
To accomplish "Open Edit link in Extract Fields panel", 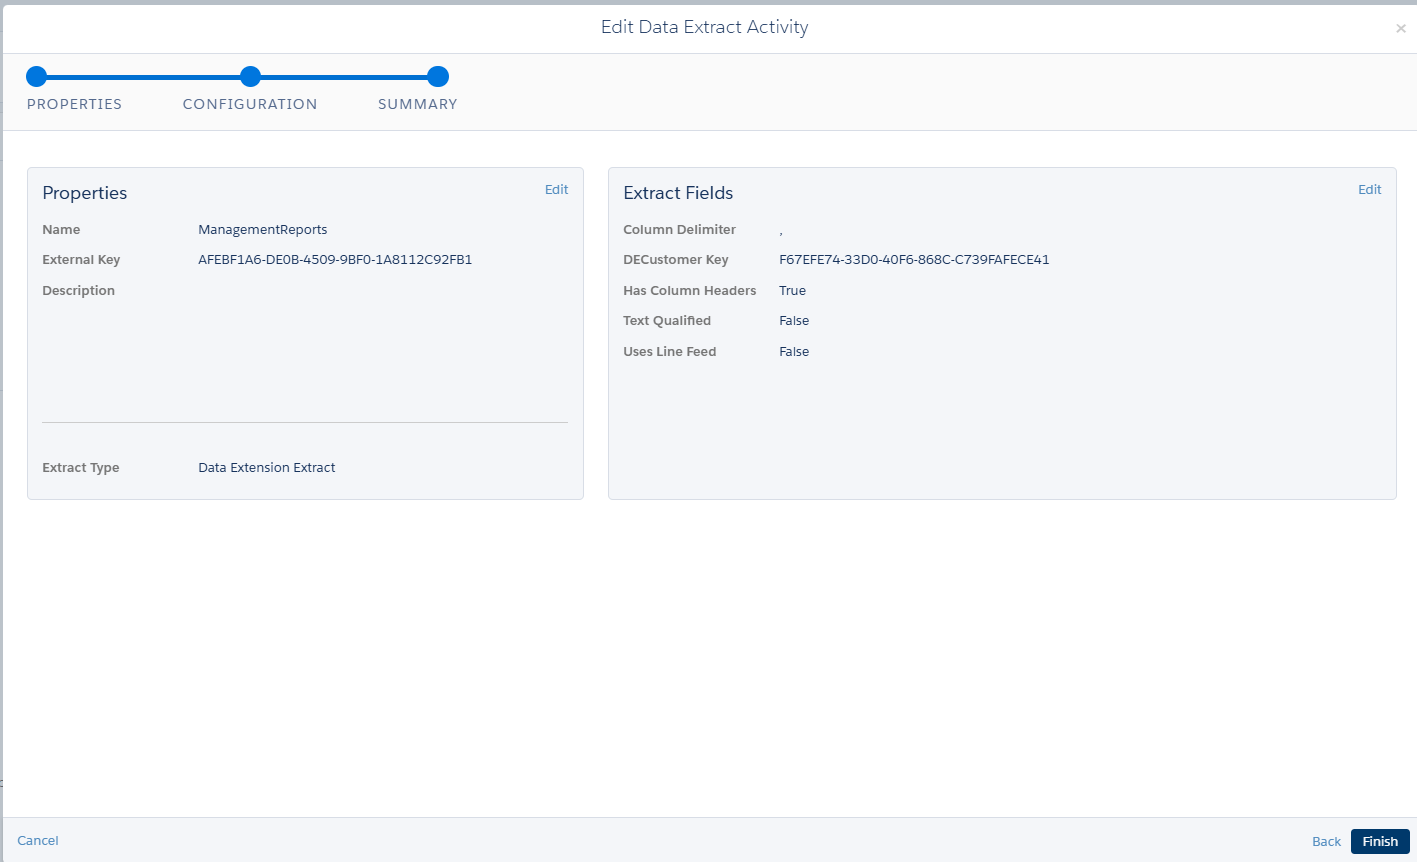I will [1369, 190].
